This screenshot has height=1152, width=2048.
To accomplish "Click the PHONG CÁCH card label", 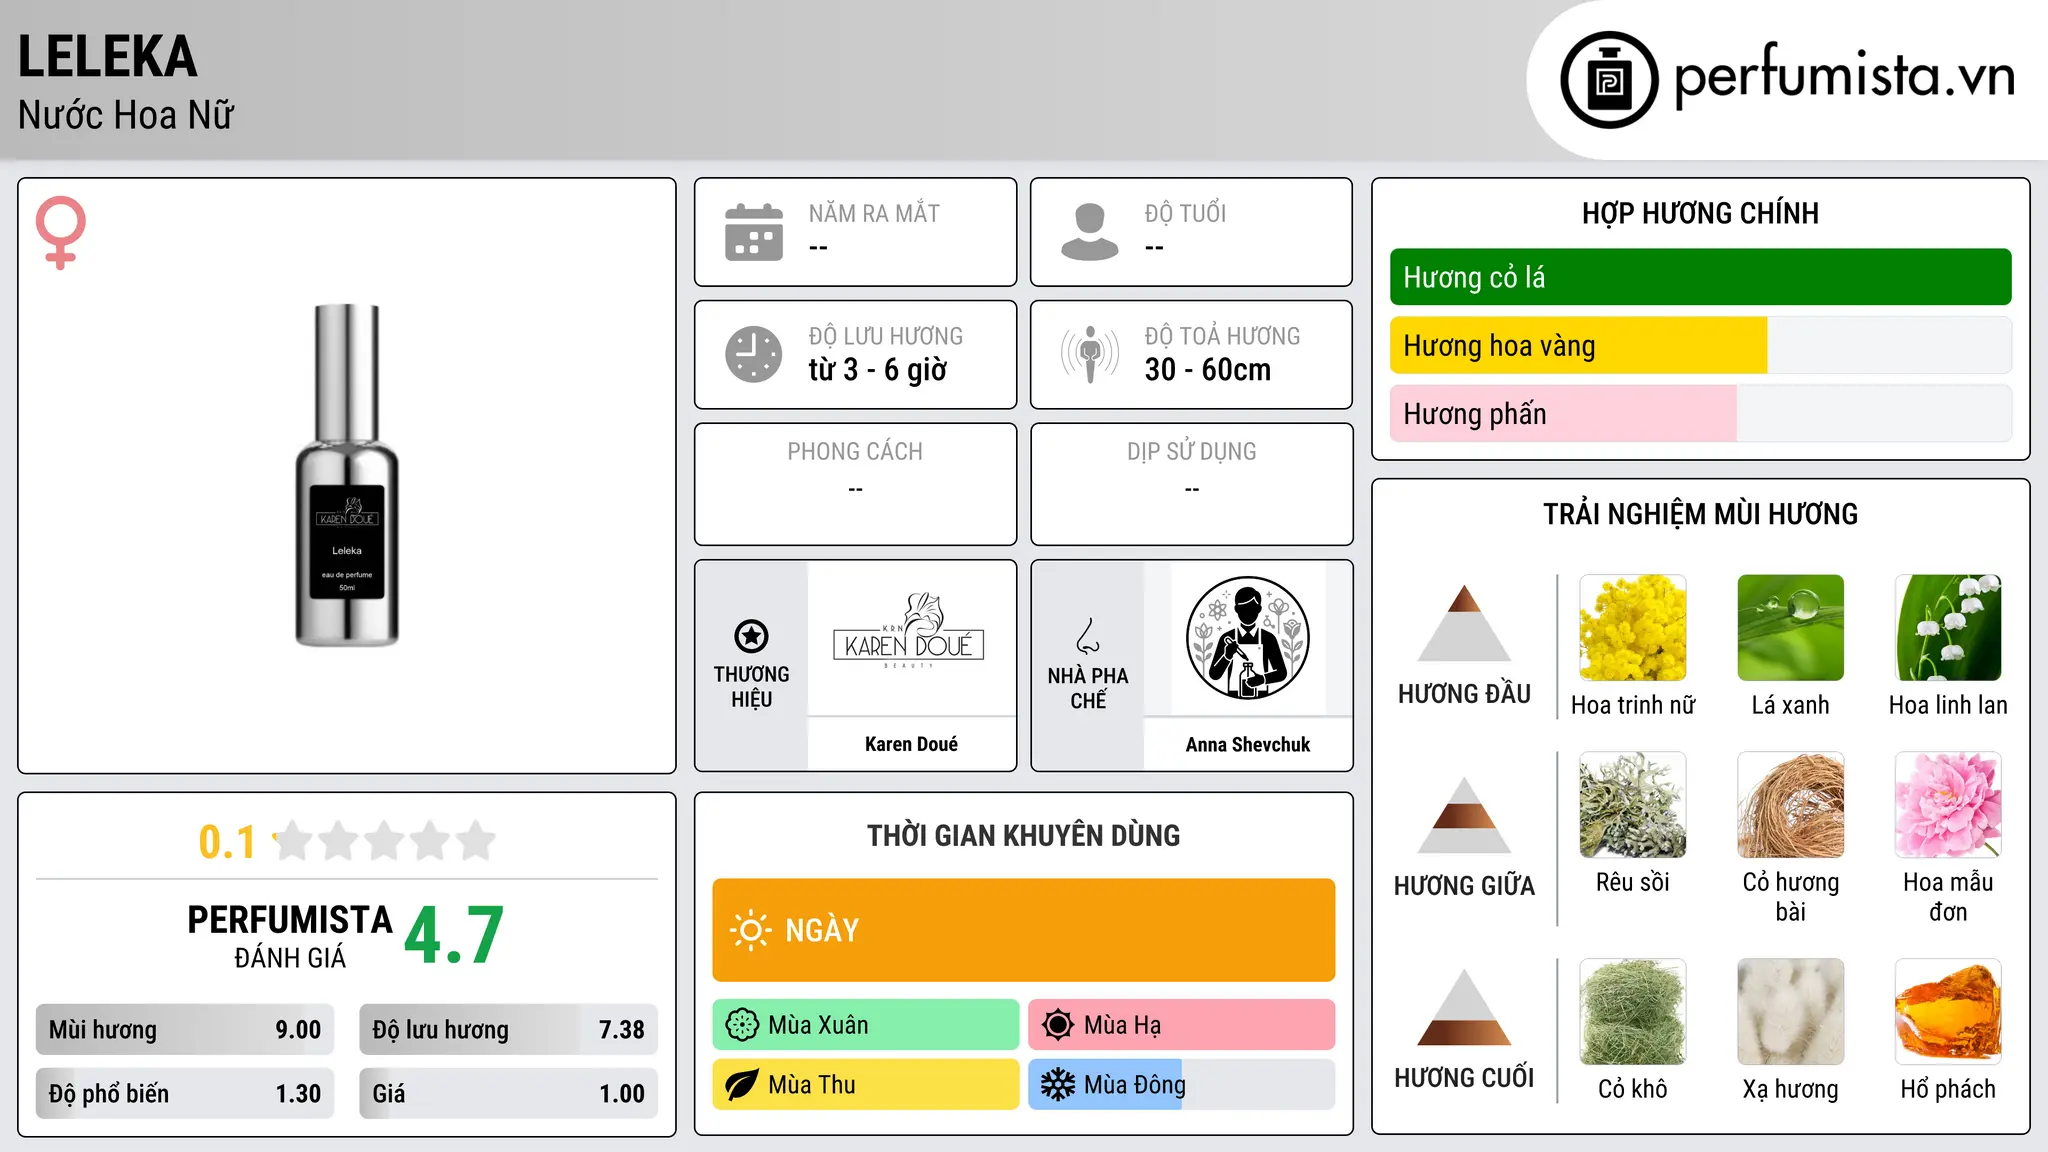I will click(855, 452).
